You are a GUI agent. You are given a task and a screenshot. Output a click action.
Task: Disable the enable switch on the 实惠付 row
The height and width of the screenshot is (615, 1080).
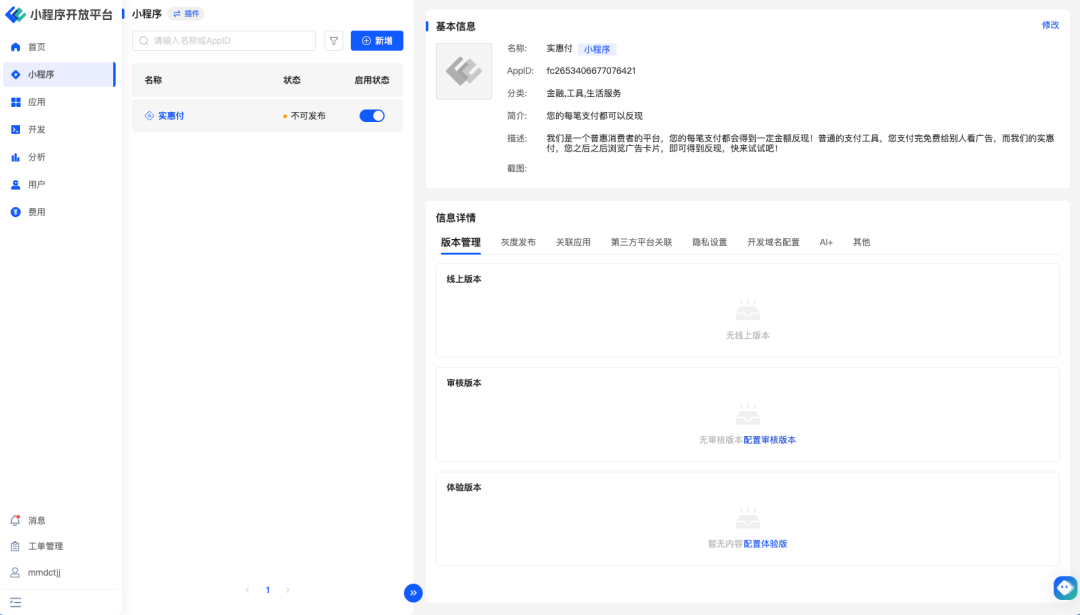pos(371,115)
